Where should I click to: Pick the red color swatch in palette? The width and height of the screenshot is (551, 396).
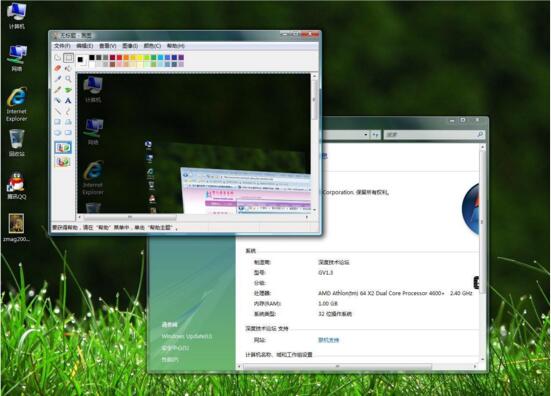(119, 58)
